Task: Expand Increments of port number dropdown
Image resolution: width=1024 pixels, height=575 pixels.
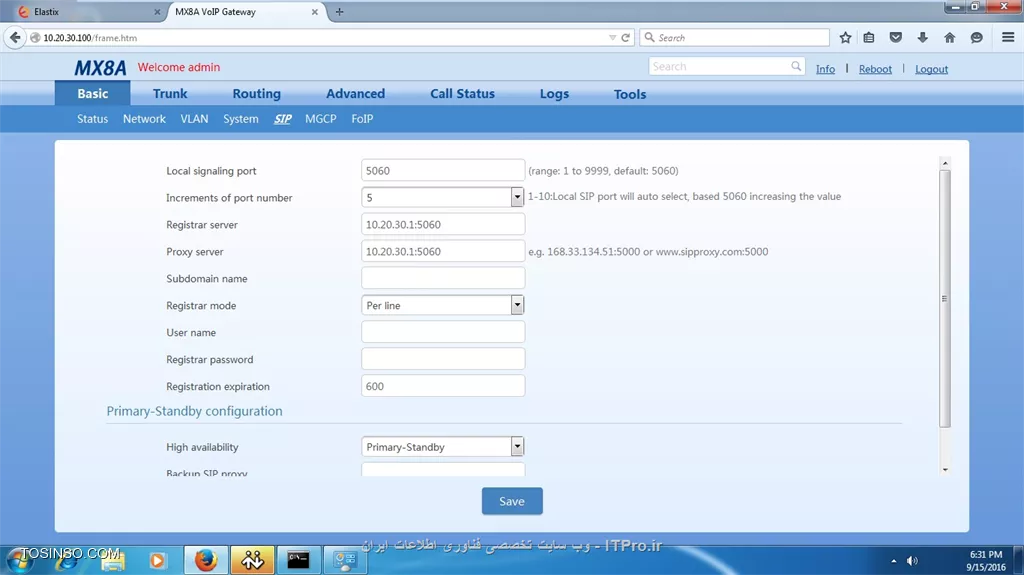Action: (517, 197)
